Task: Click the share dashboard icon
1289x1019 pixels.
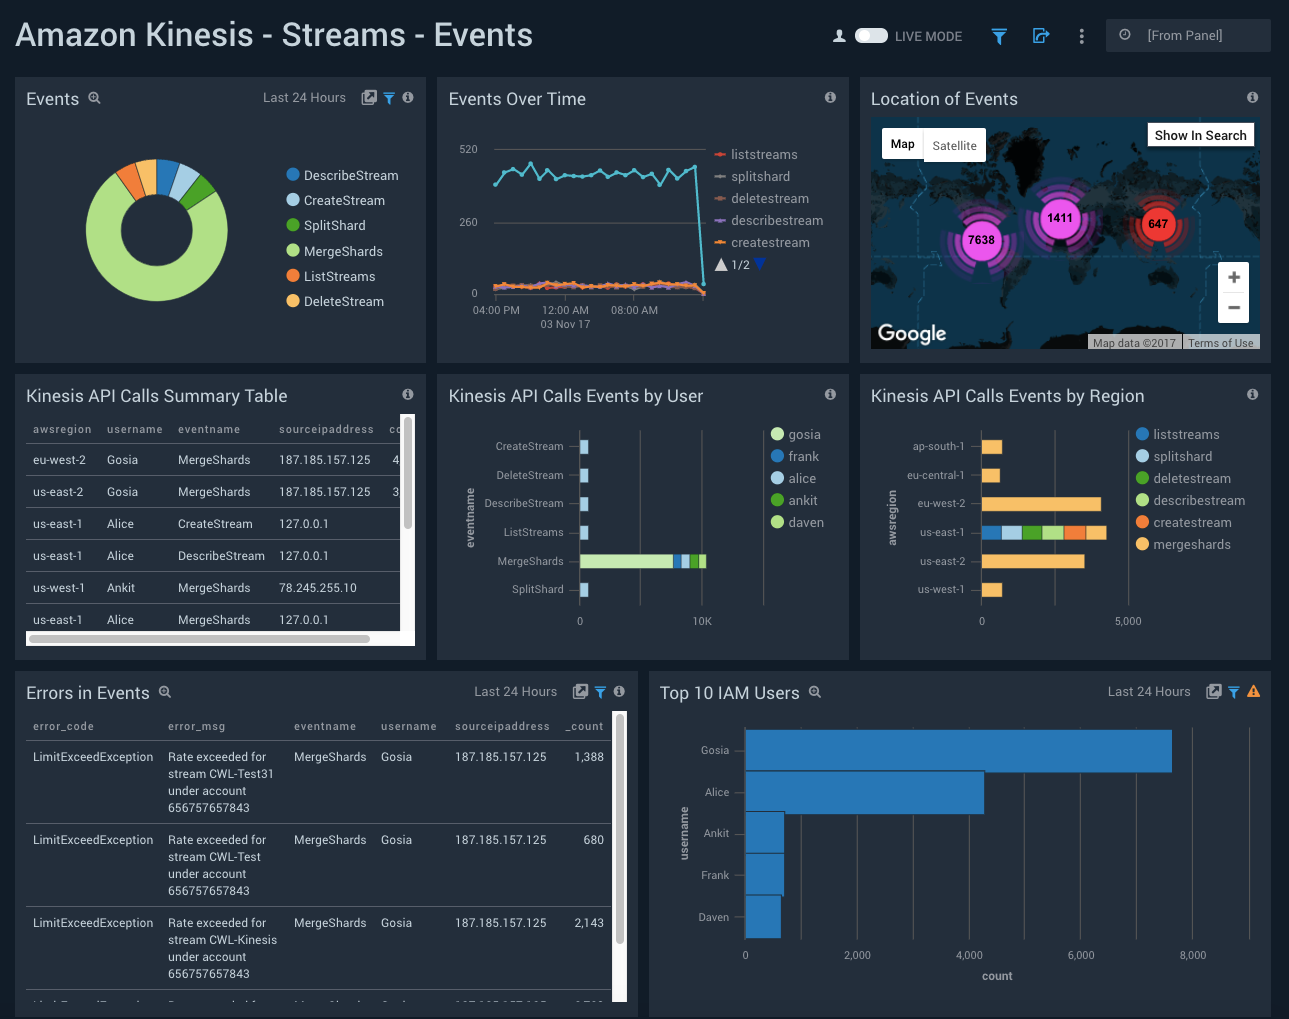Action: coord(1040,36)
